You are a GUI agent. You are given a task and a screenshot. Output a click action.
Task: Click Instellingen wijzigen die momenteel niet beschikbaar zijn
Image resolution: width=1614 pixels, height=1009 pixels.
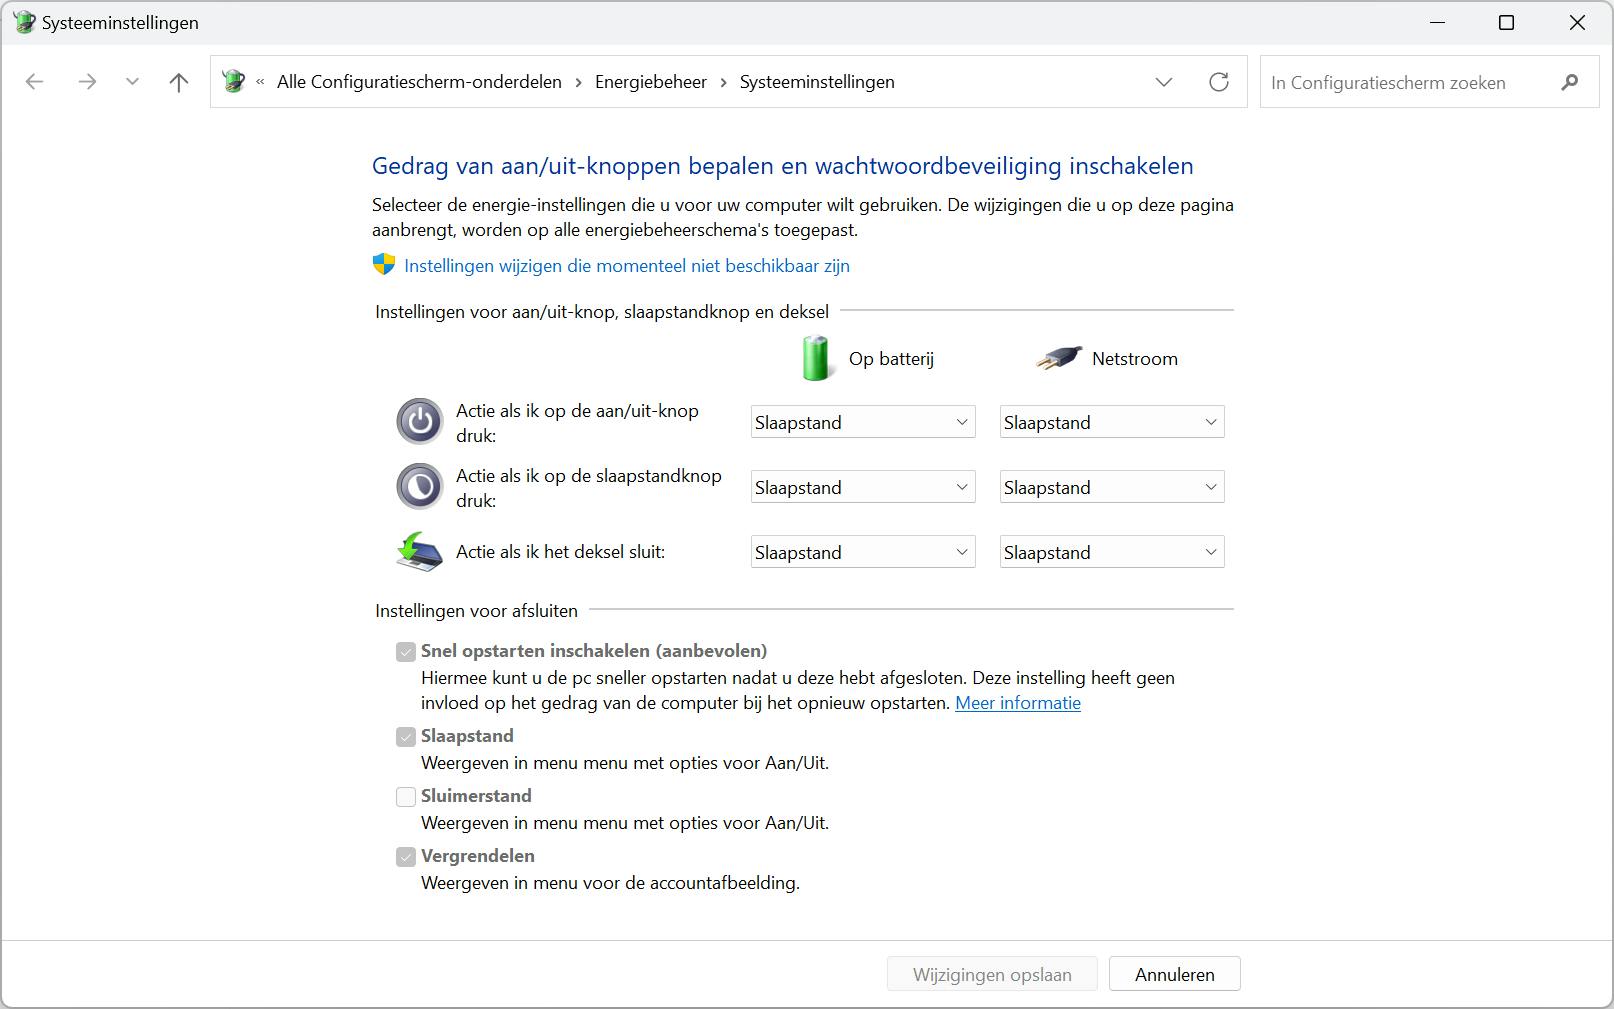click(626, 266)
